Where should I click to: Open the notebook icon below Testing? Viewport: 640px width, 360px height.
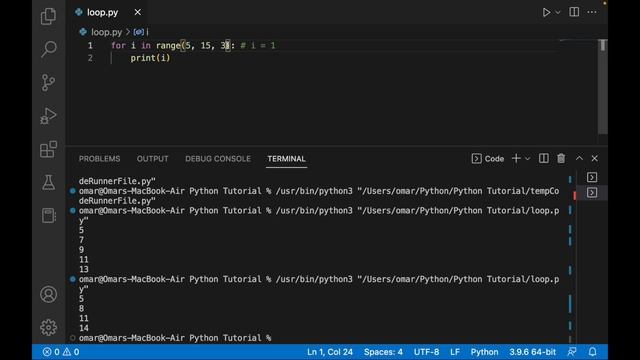(48, 216)
